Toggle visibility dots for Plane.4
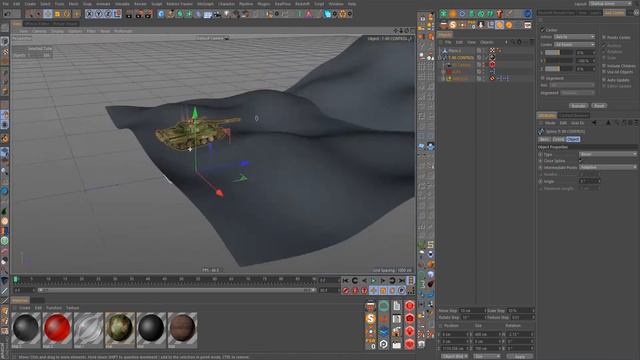This screenshot has width=640, height=360. [484, 51]
